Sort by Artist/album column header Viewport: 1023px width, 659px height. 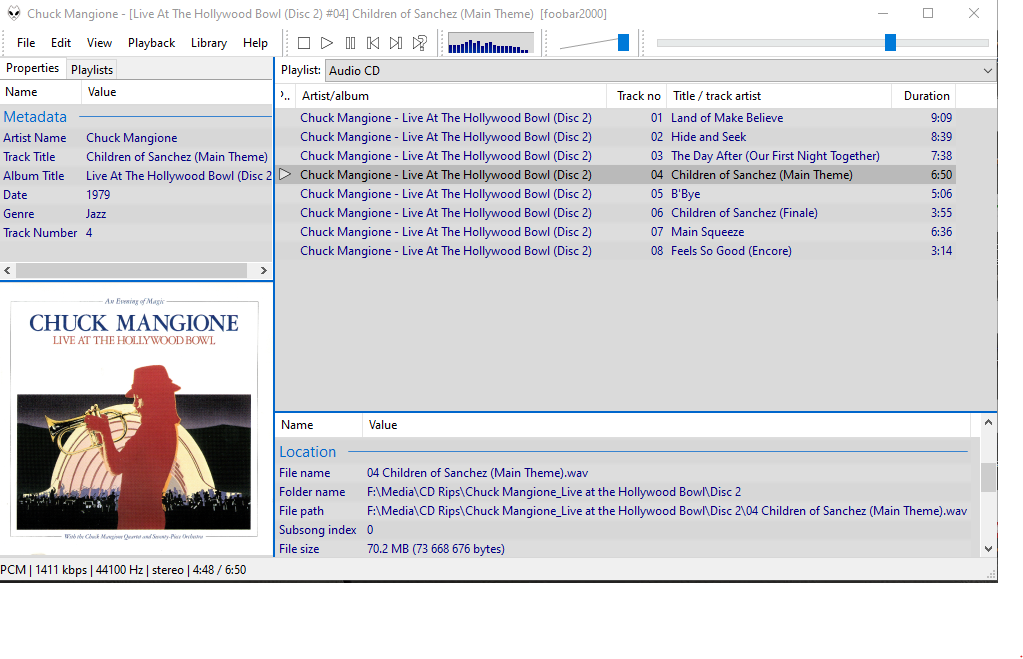(x=451, y=96)
